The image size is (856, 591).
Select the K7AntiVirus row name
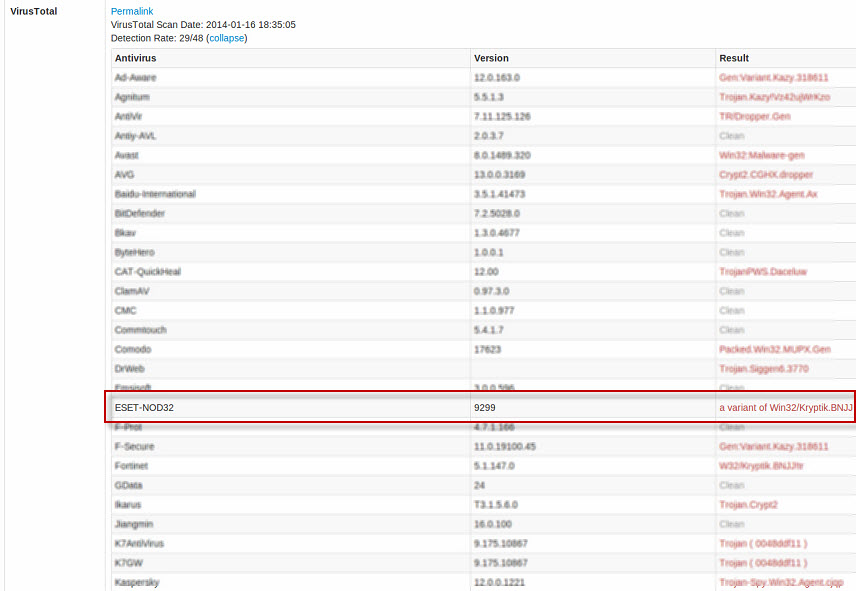pos(139,544)
